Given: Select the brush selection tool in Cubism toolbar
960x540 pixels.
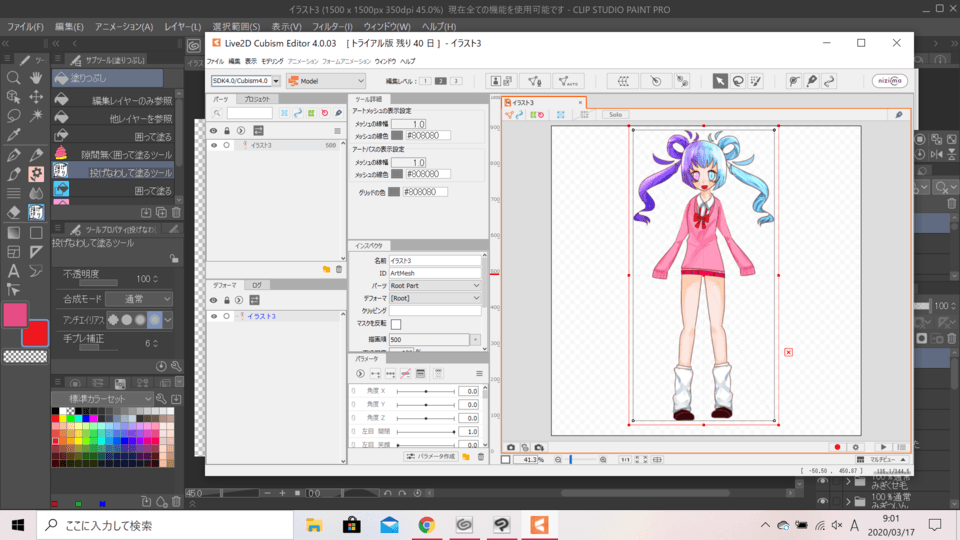Looking at the screenshot, I should coord(756,81).
